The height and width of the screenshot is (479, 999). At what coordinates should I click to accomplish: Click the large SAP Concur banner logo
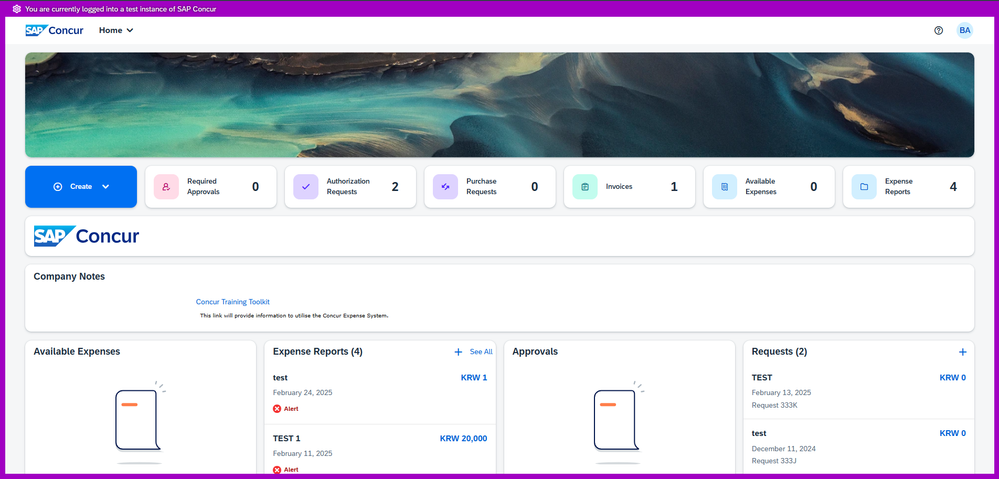click(87, 236)
